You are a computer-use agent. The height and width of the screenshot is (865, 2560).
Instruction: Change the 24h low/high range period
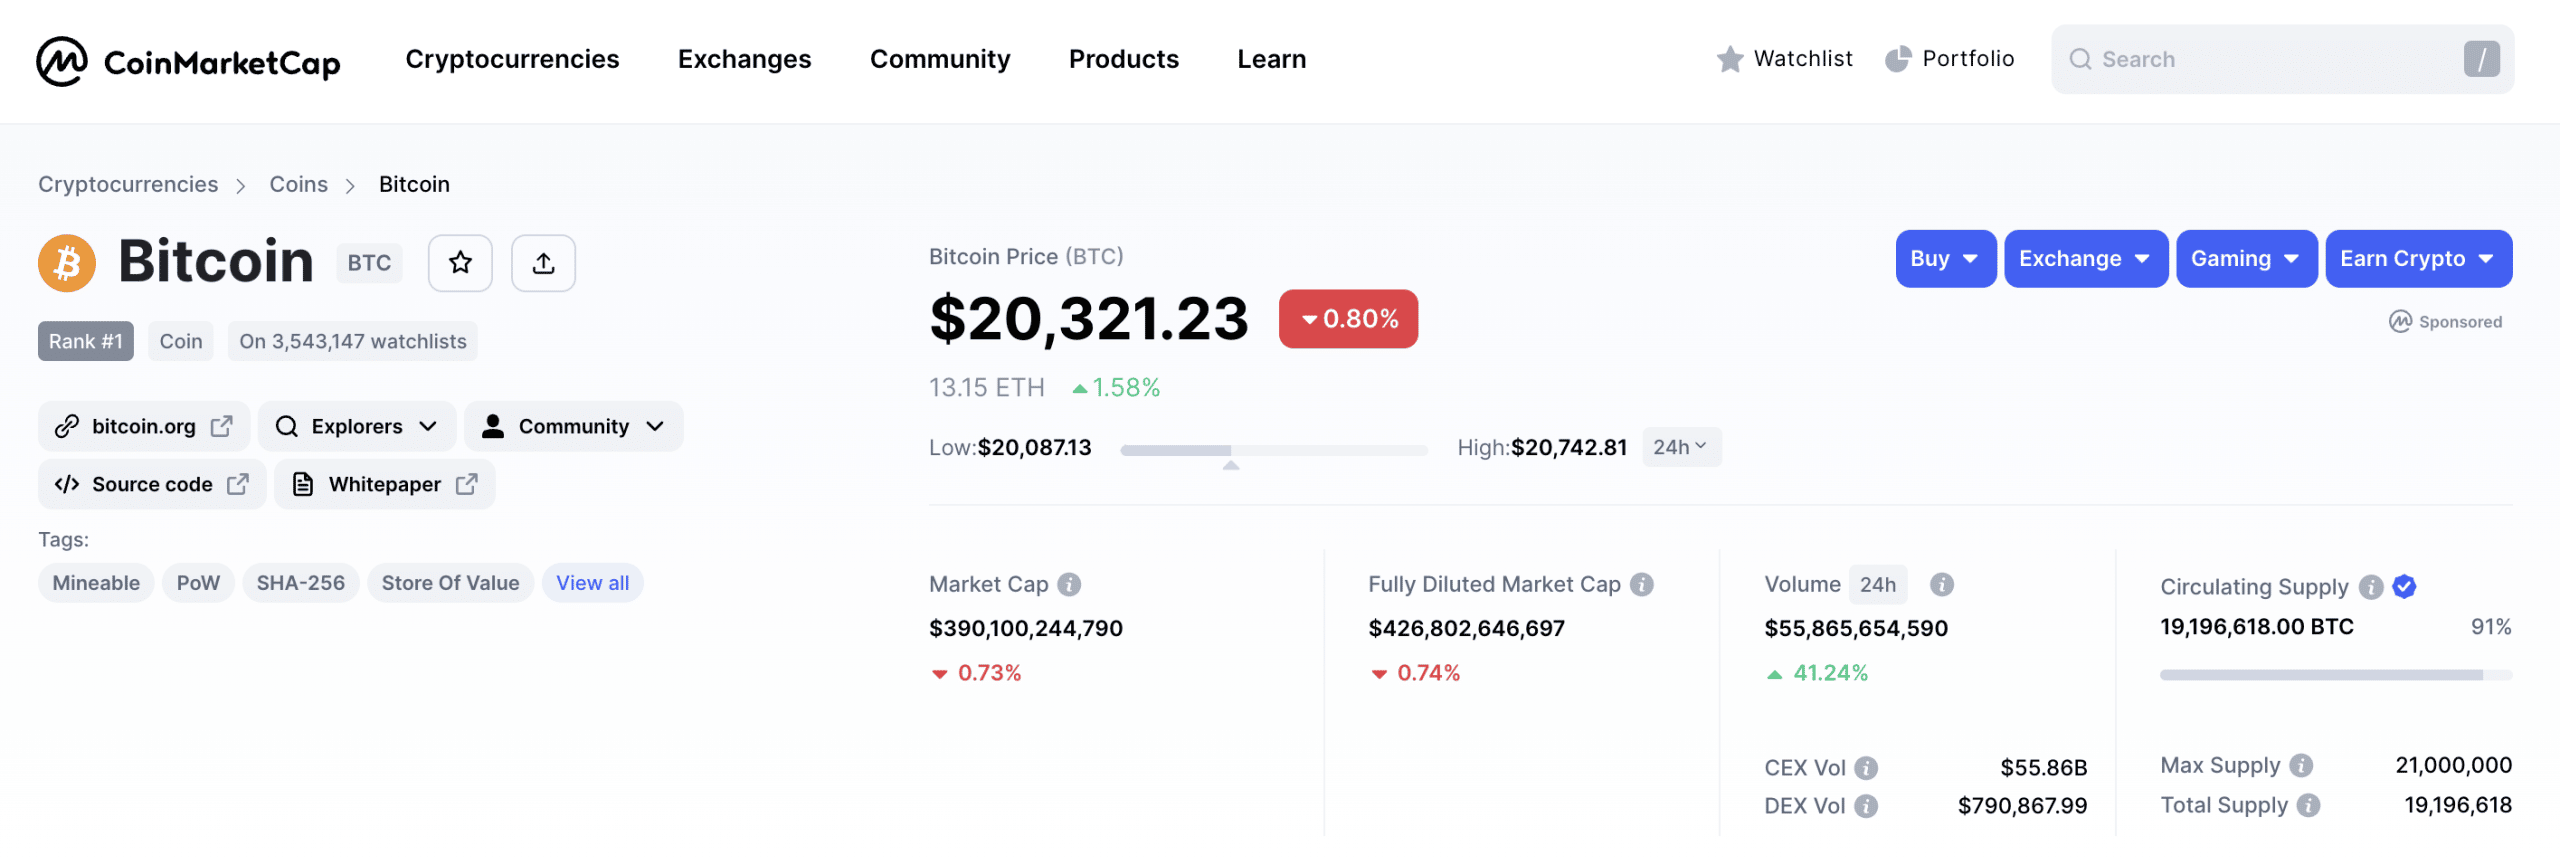pyautogui.click(x=1681, y=447)
